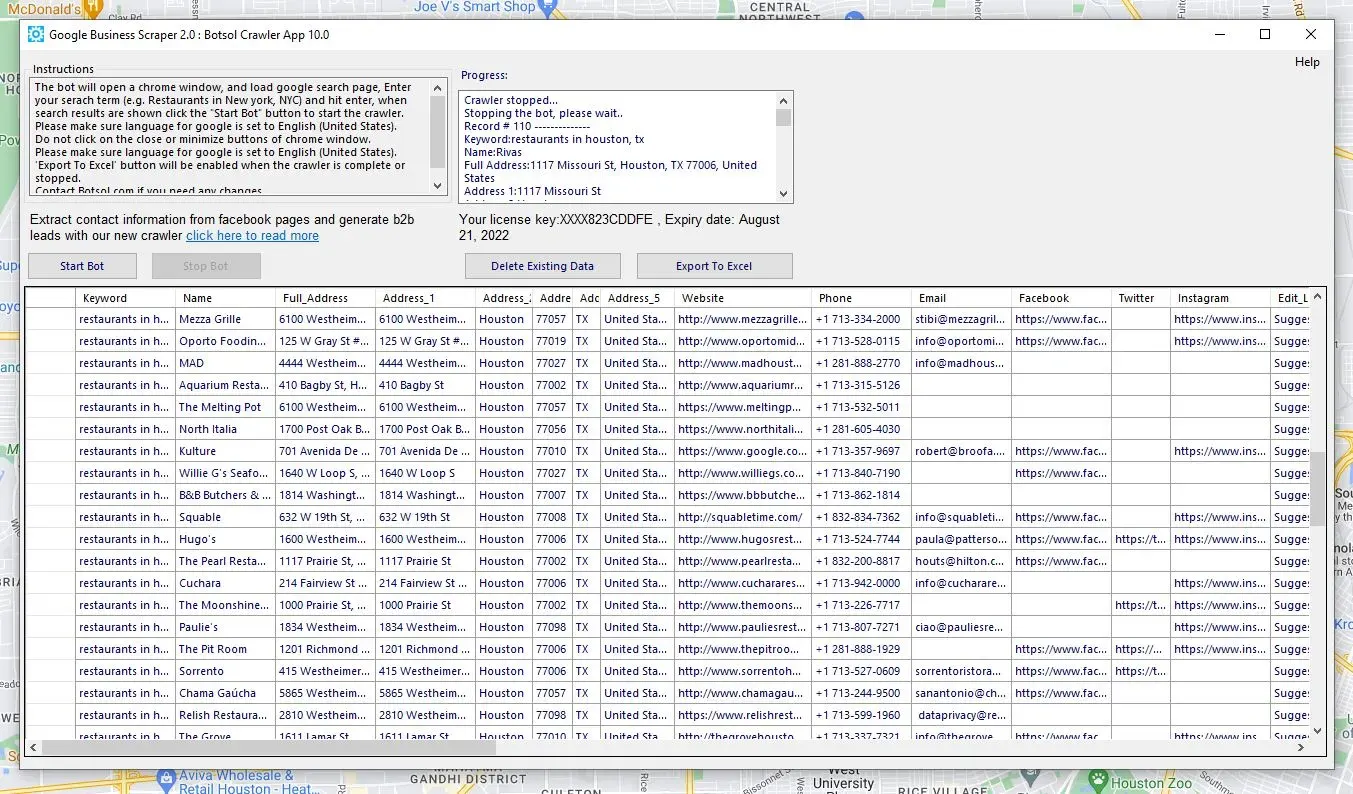Sort by the Keyword column header
1353x794 pixels.
tap(126, 298)
